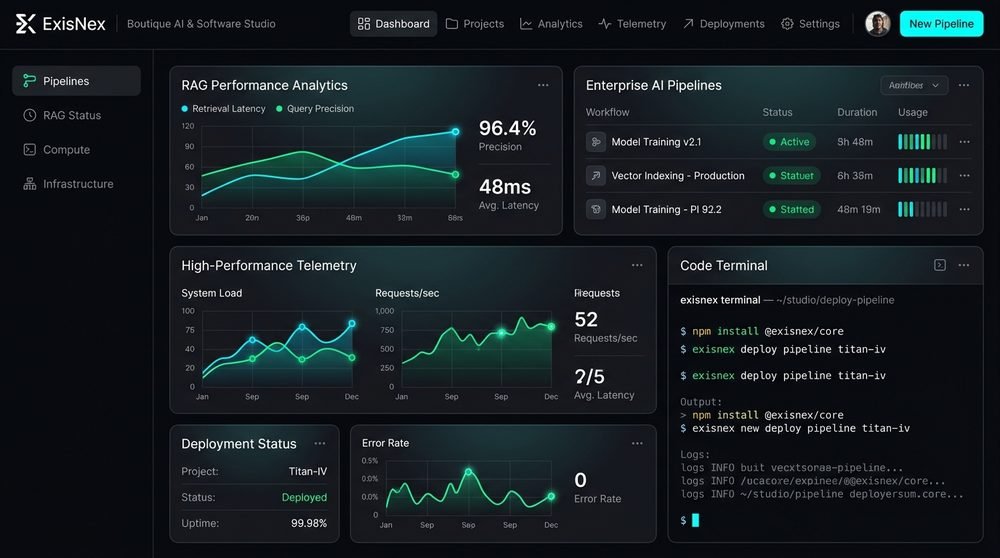Click the Dashboard grid icon

pos(364,24)
